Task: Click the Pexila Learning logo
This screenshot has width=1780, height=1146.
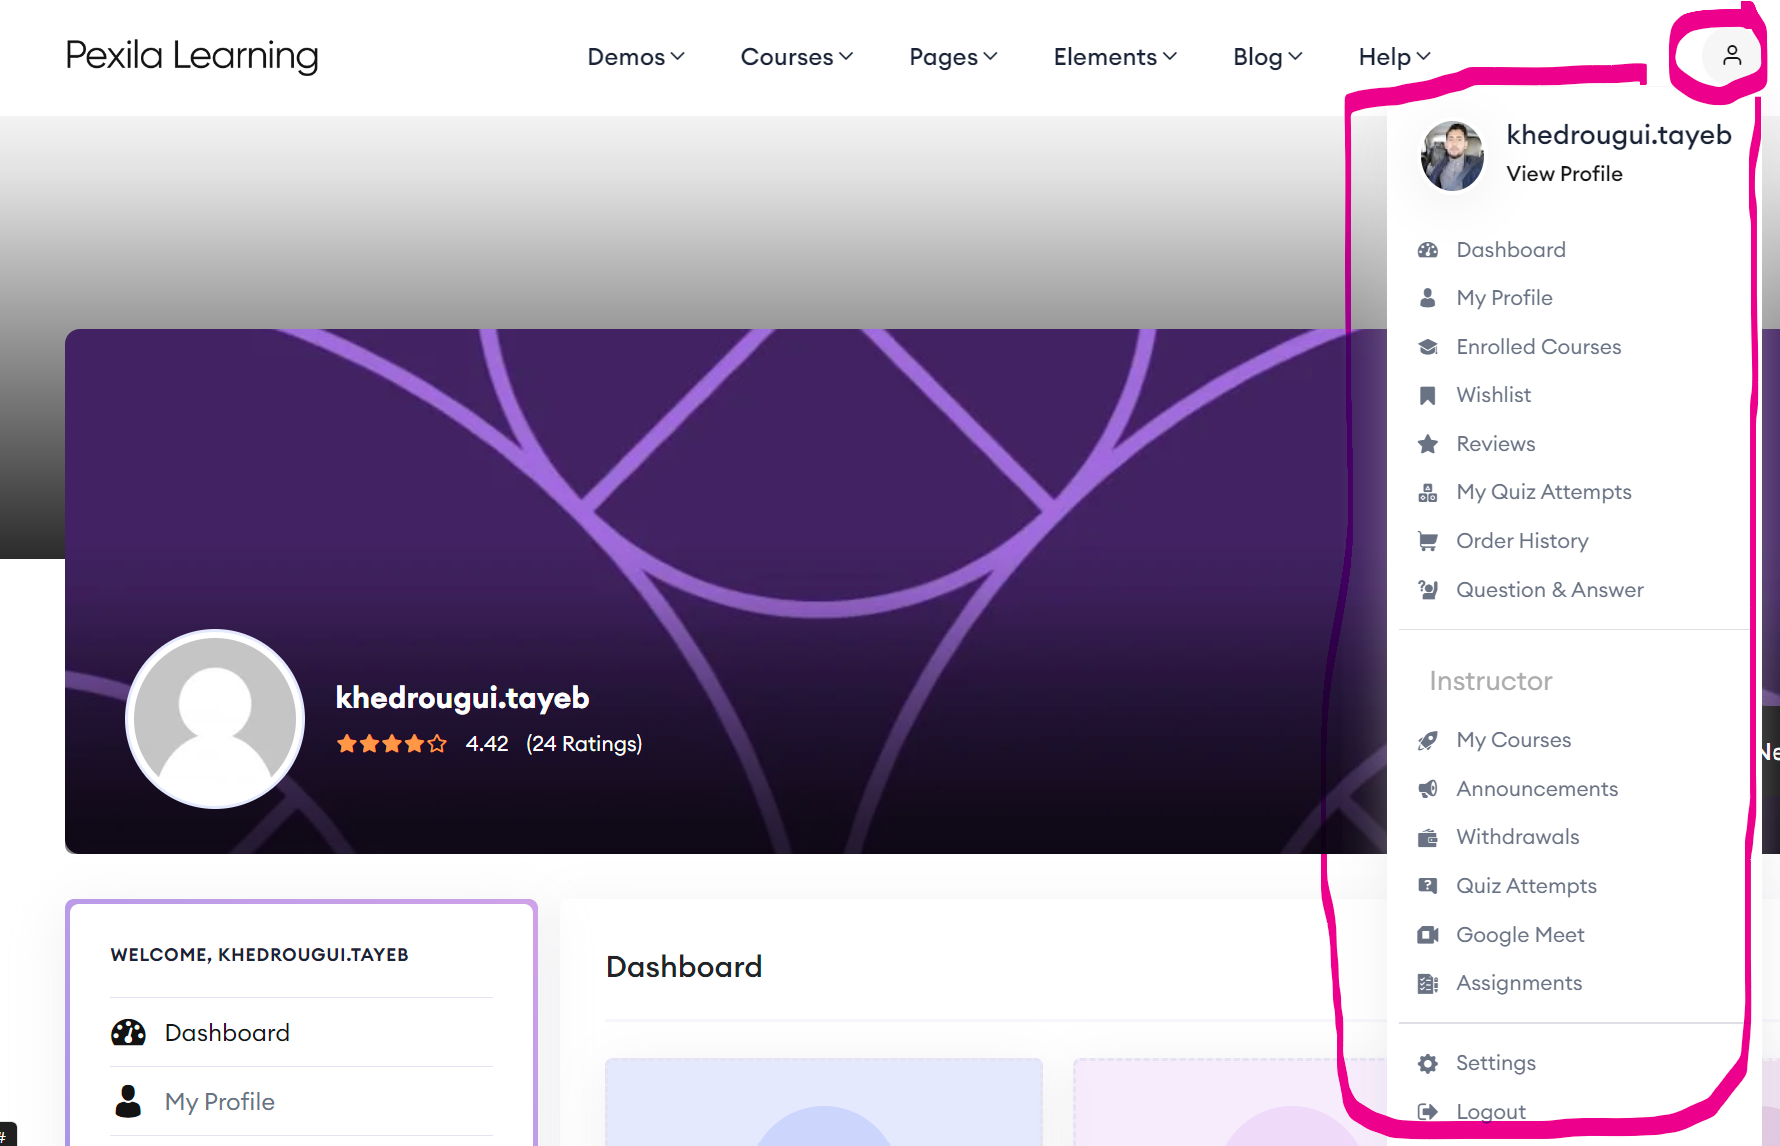Action: 192,56
